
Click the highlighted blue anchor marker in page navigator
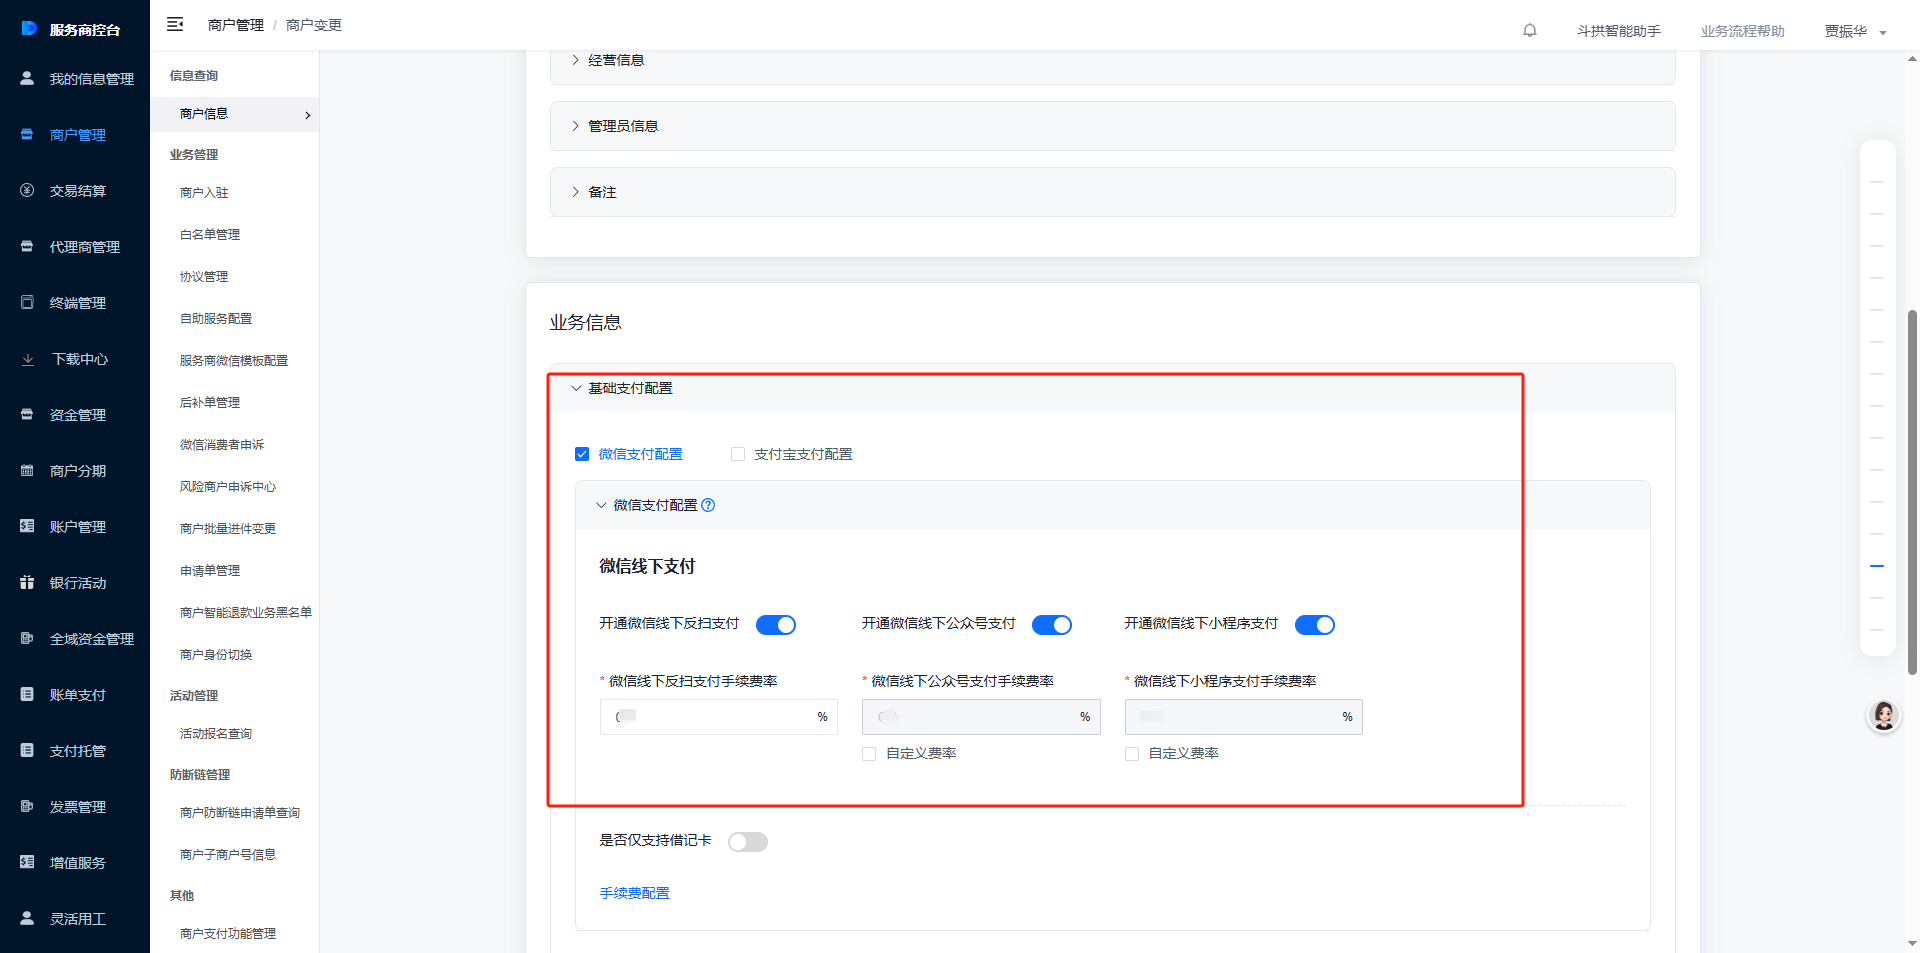[x=1877, y=566]
